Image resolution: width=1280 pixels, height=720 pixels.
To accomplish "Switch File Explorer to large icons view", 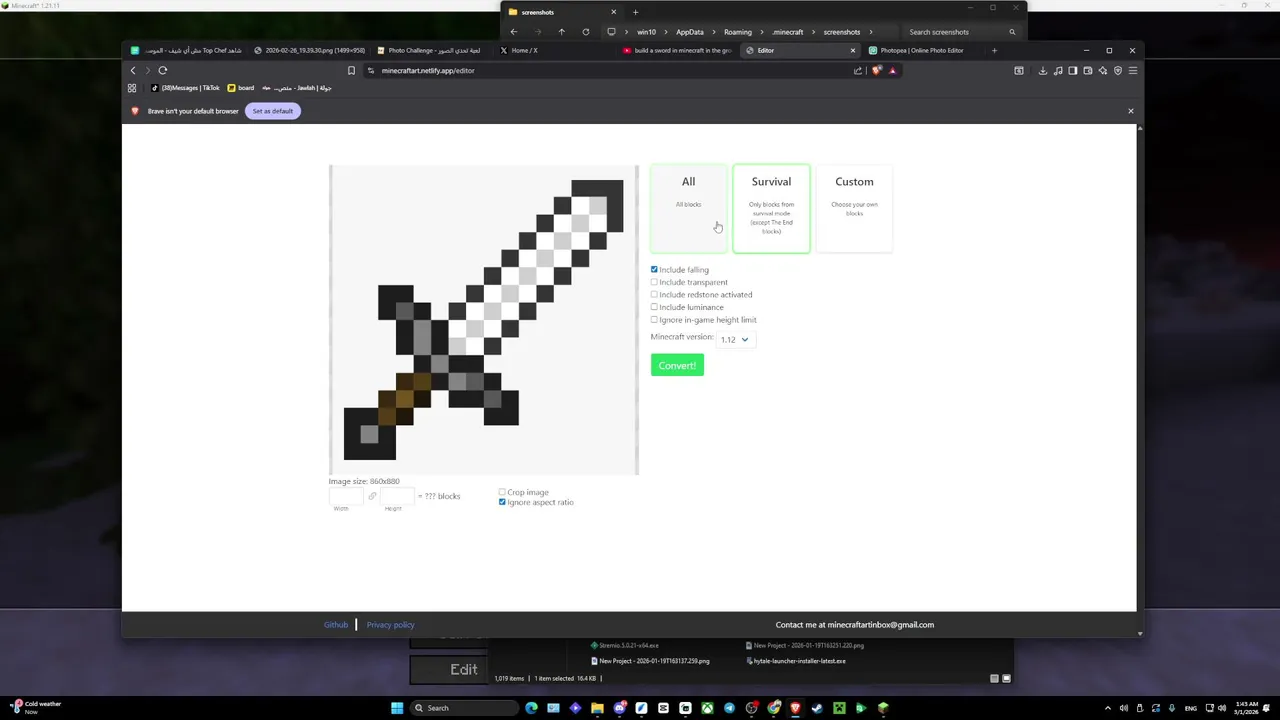I will click(x=1006, y=678).
